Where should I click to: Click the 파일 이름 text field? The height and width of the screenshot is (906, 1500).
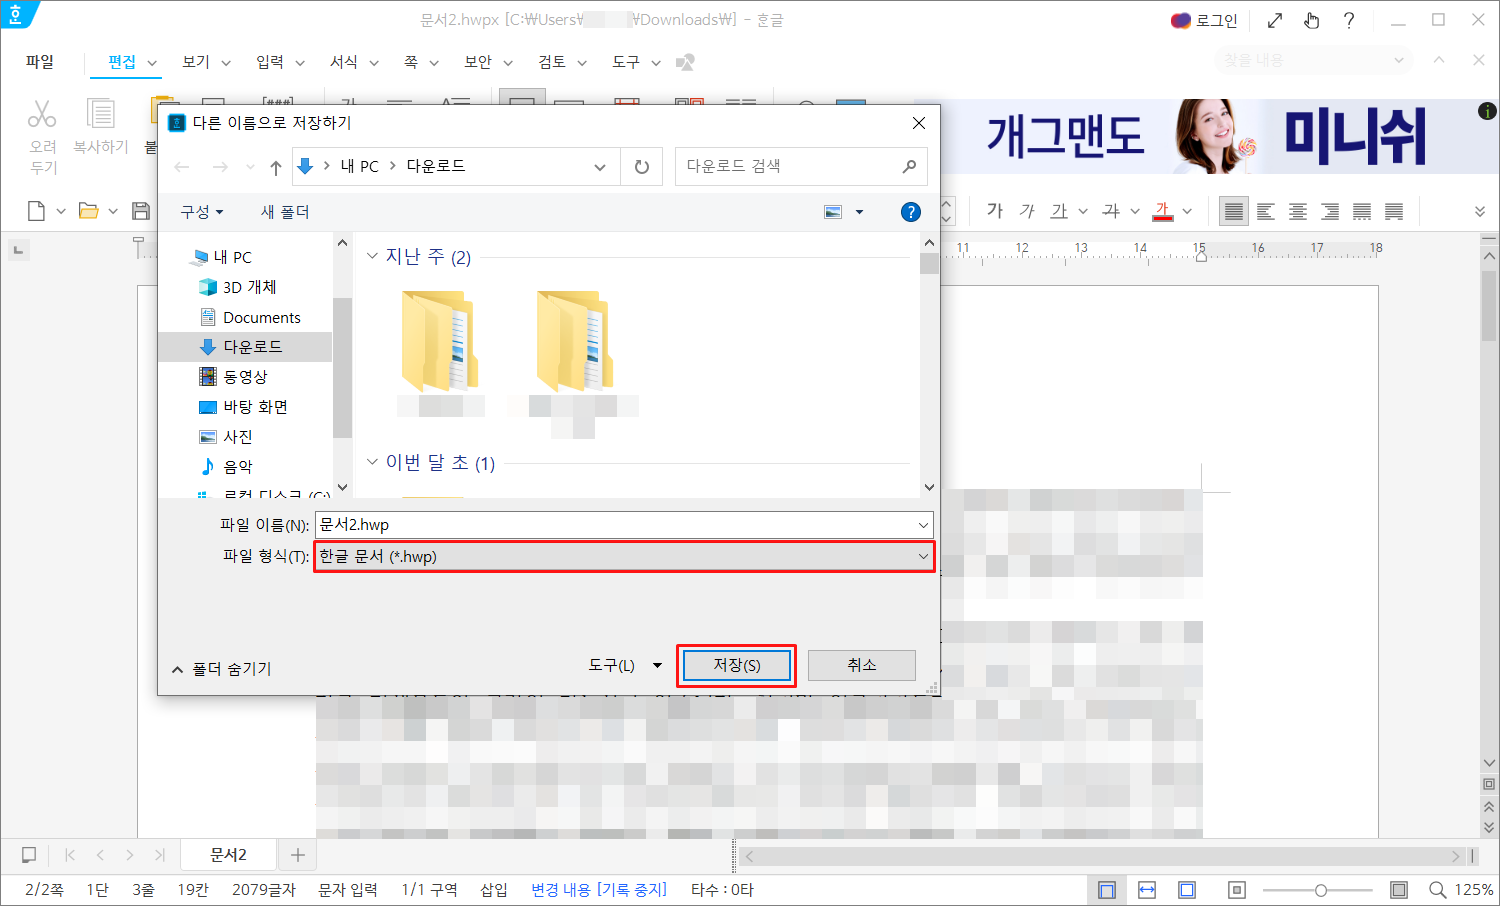(624, 525)
